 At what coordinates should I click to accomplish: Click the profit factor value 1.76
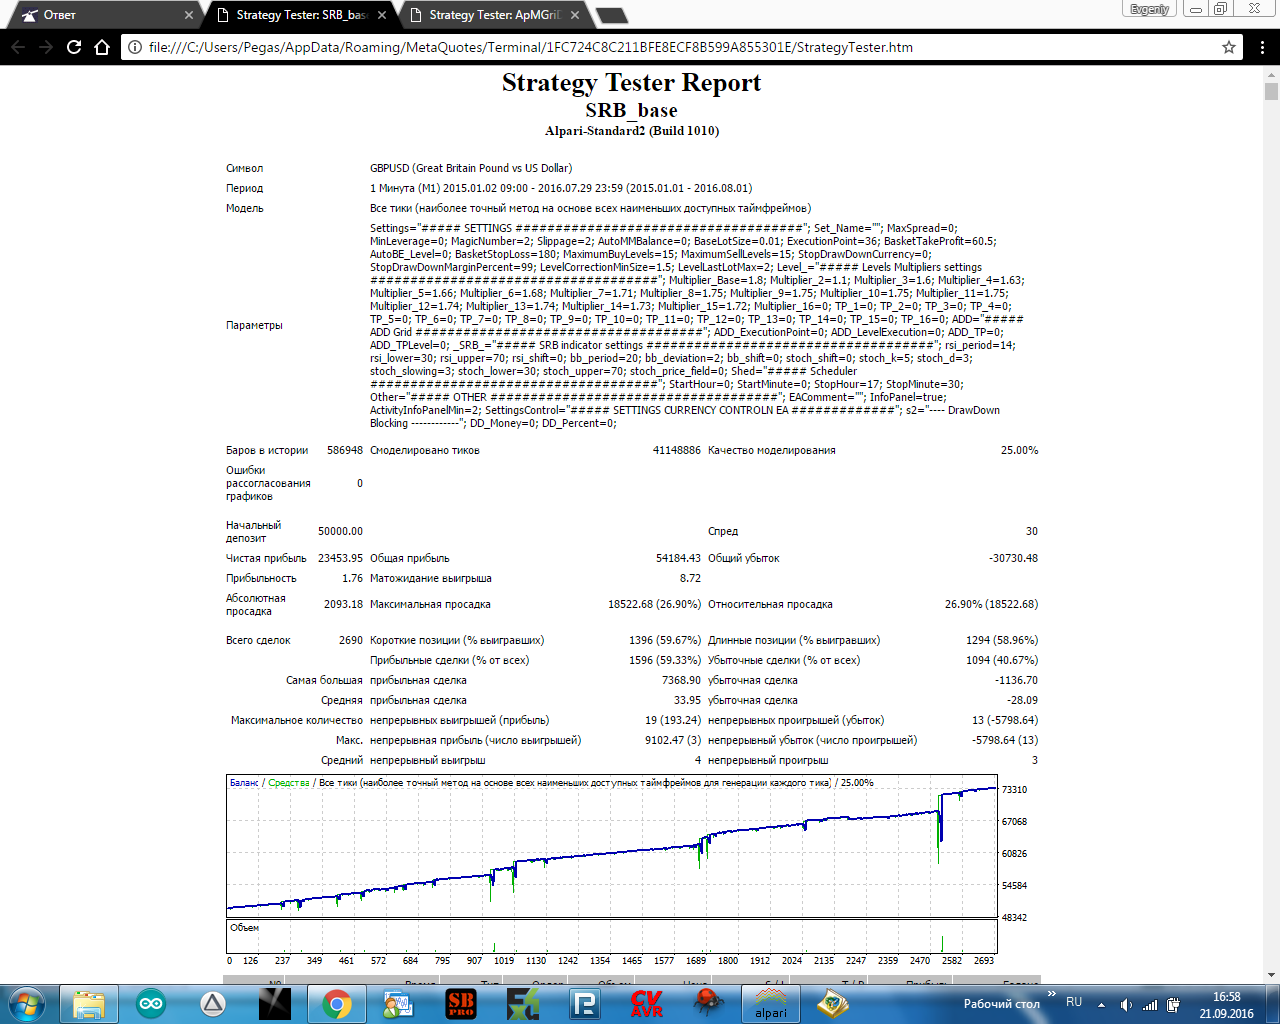pyautogui.click(x=352, y=579)
